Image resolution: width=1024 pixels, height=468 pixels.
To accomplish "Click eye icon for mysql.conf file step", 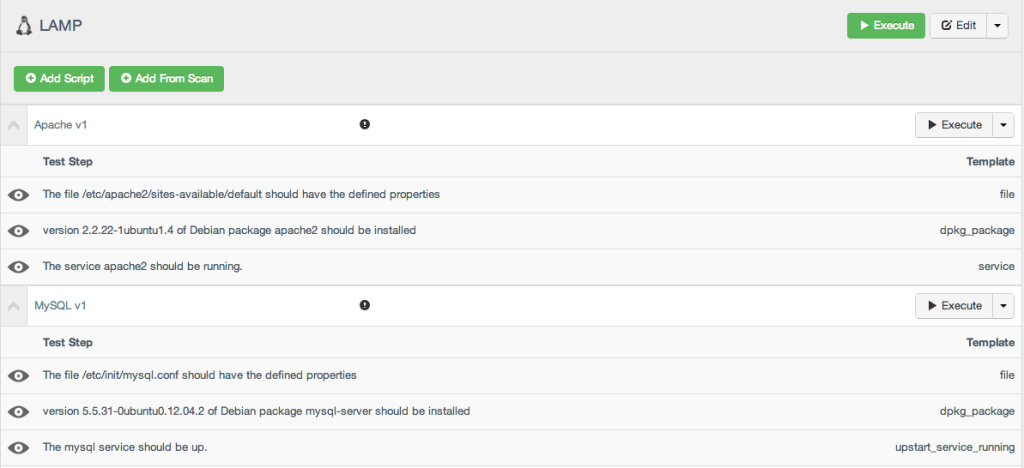I will (19, 376).
